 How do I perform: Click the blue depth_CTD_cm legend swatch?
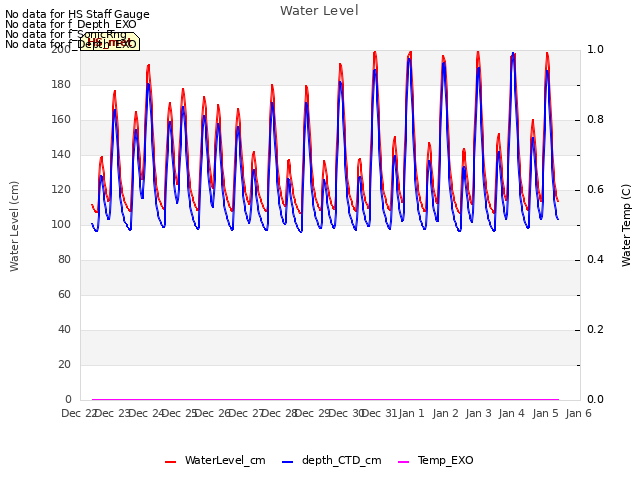click(287, 462)
